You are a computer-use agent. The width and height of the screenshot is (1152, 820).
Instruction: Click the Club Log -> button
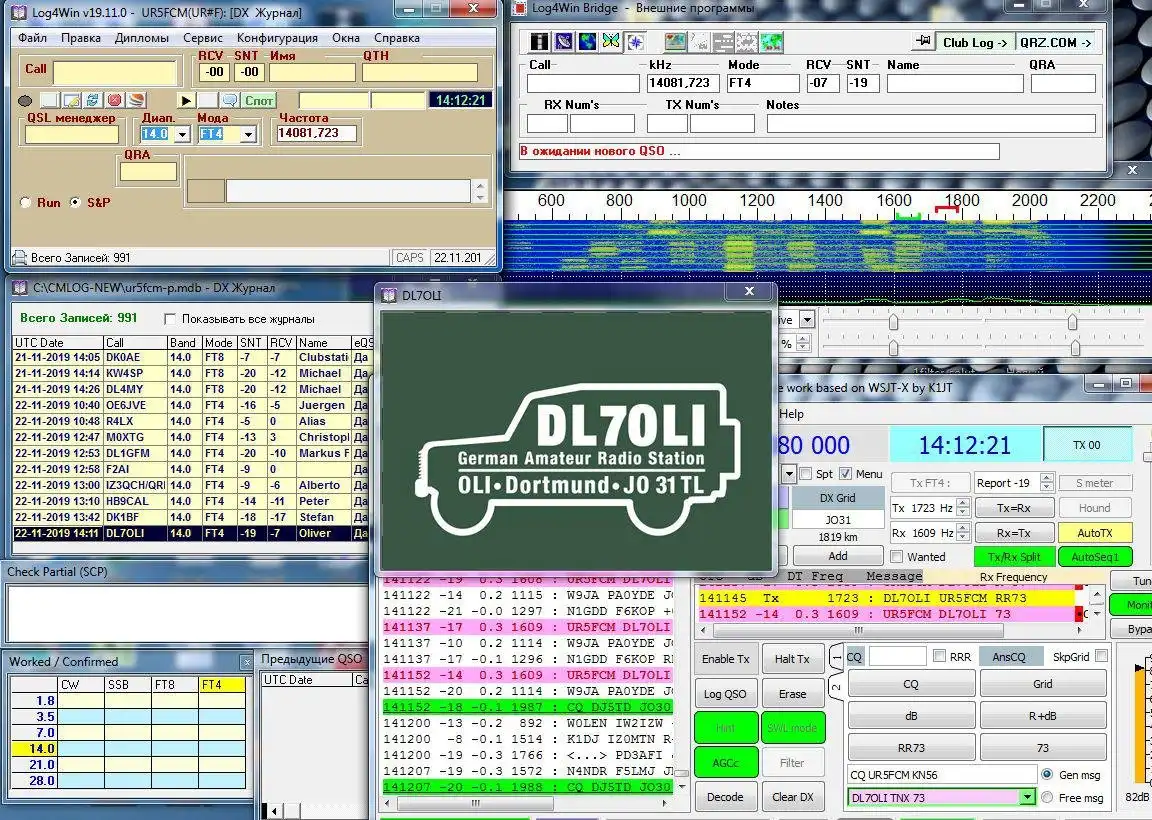point(974,43)
